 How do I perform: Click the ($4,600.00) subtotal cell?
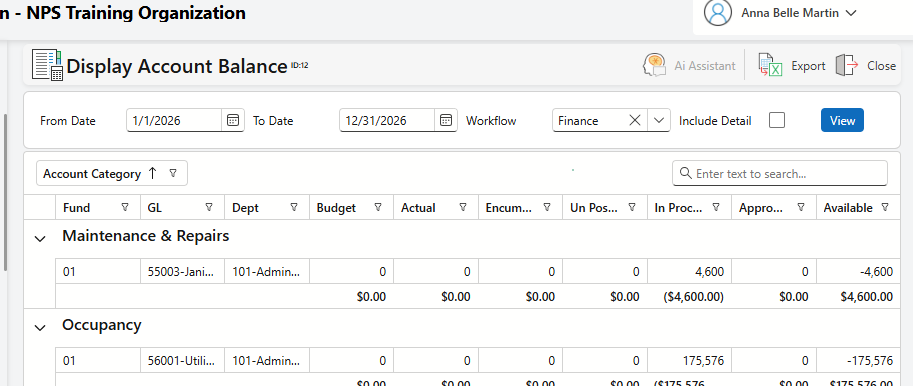click(693, 297)
